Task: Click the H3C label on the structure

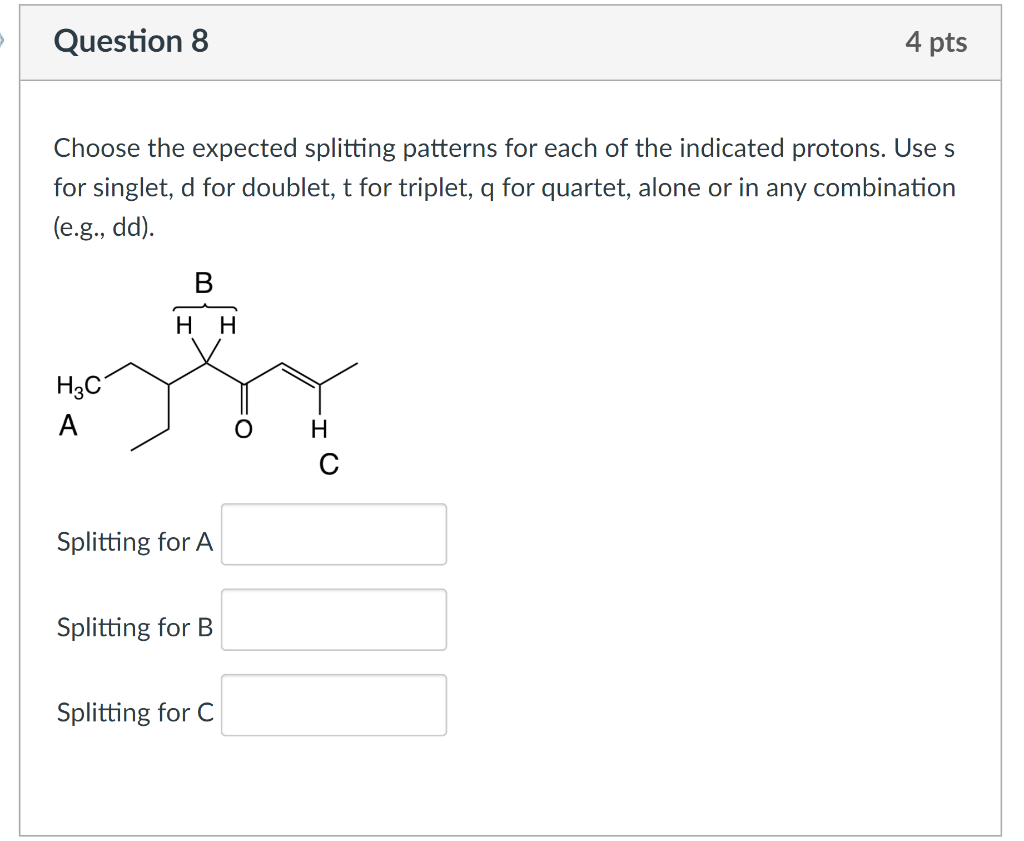Action: pos(78,383)
